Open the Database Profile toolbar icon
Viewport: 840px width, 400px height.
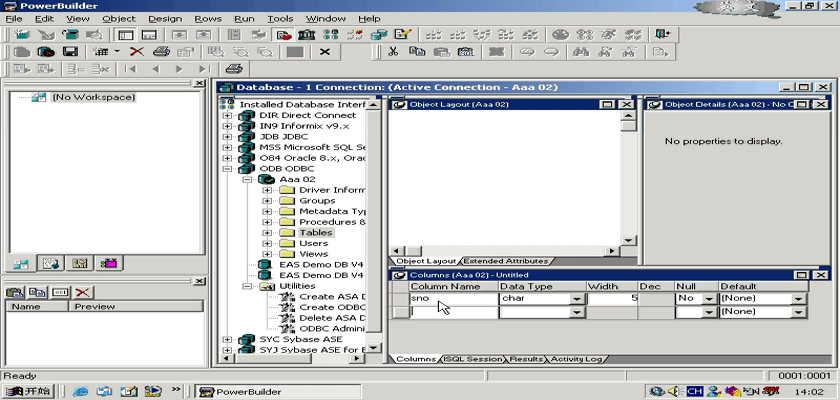pos(331,35)
